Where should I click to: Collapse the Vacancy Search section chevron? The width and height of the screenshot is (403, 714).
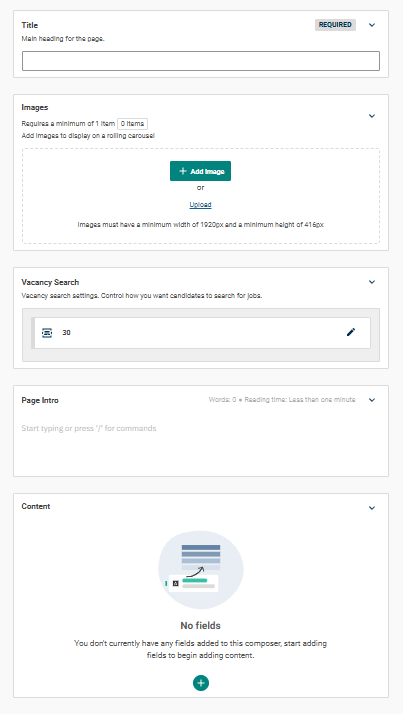point(372,282)
